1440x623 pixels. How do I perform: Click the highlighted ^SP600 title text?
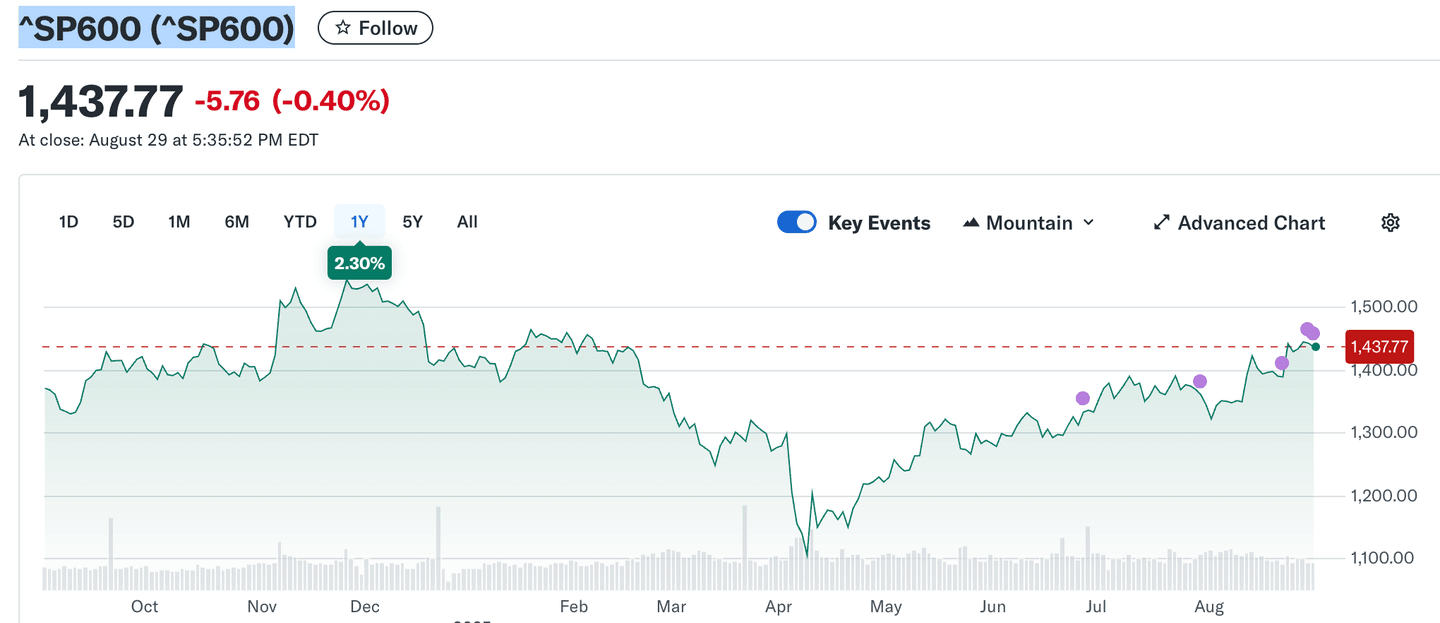[157, 29]
